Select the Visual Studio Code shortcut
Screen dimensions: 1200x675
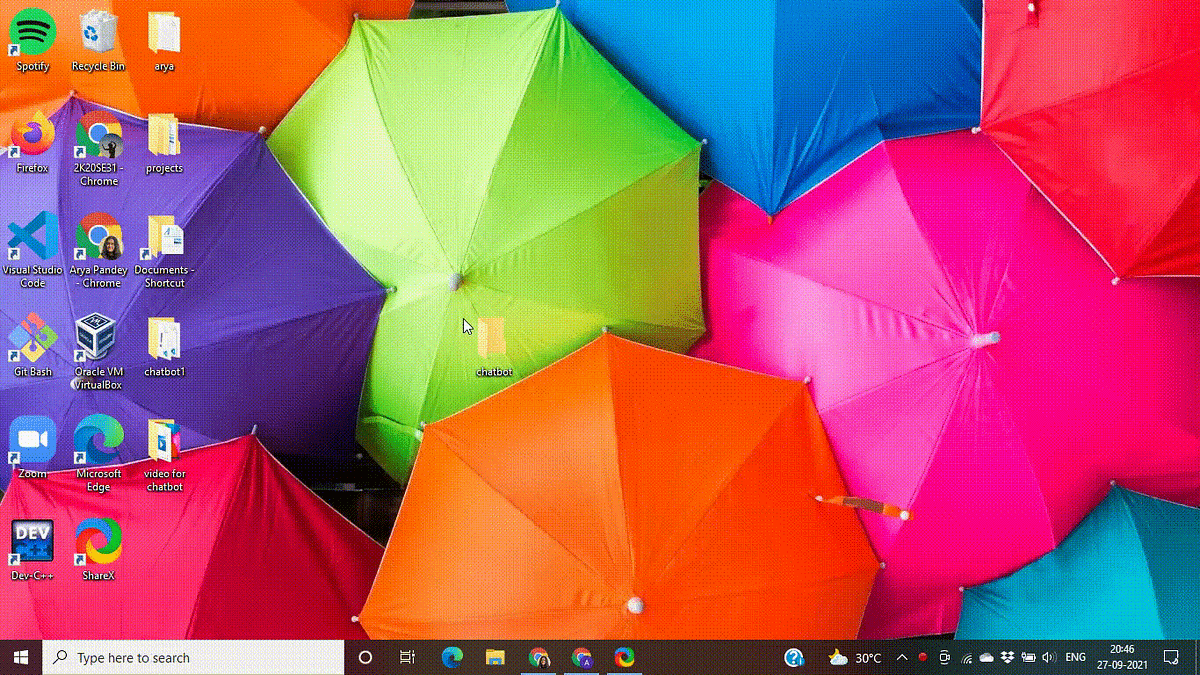[32, 249]
